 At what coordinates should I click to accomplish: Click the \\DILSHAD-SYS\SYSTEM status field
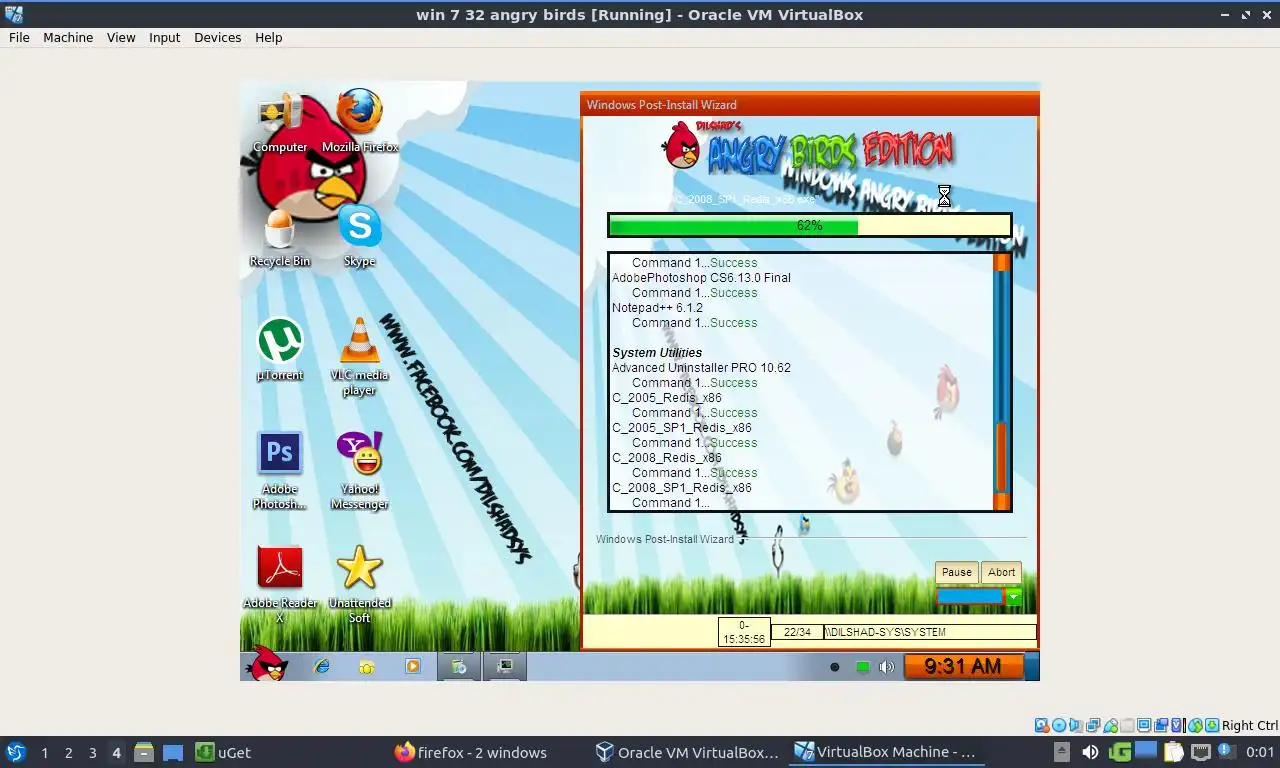point(930,632)
